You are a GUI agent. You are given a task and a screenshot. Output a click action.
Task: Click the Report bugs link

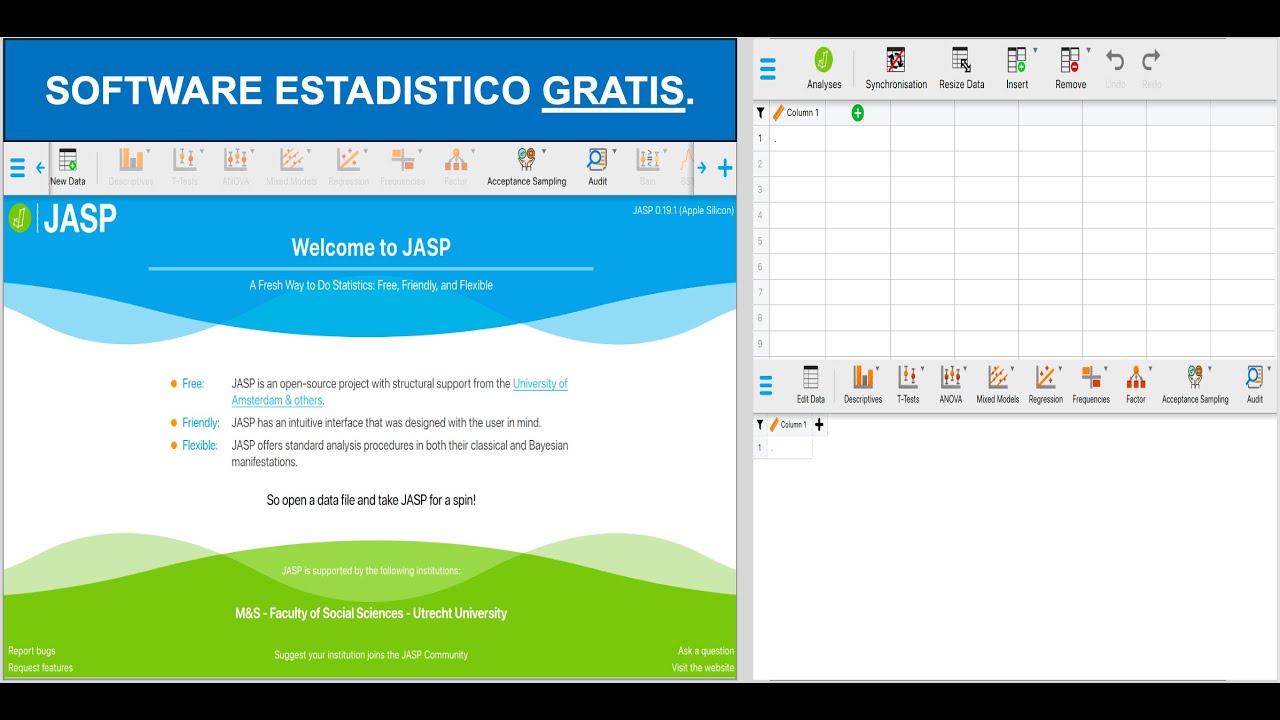(32, 651)
